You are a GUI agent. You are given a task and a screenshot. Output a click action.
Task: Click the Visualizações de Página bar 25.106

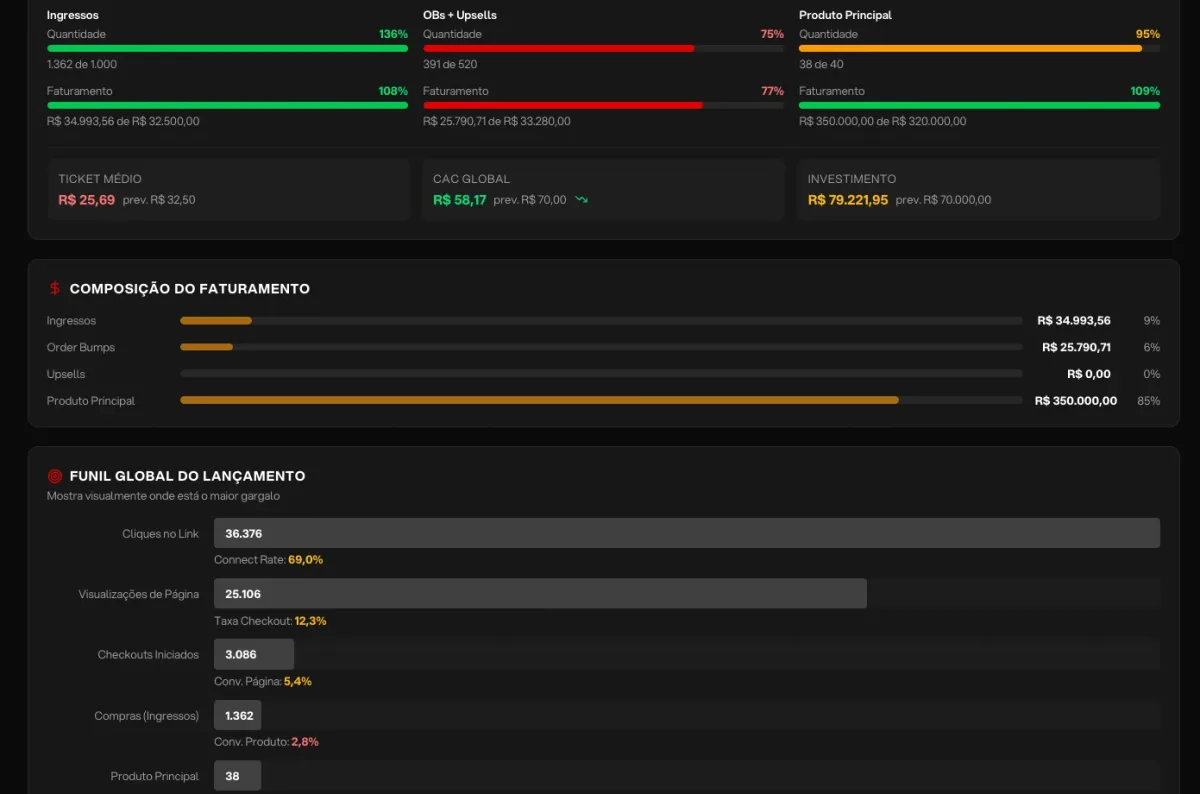540,594
